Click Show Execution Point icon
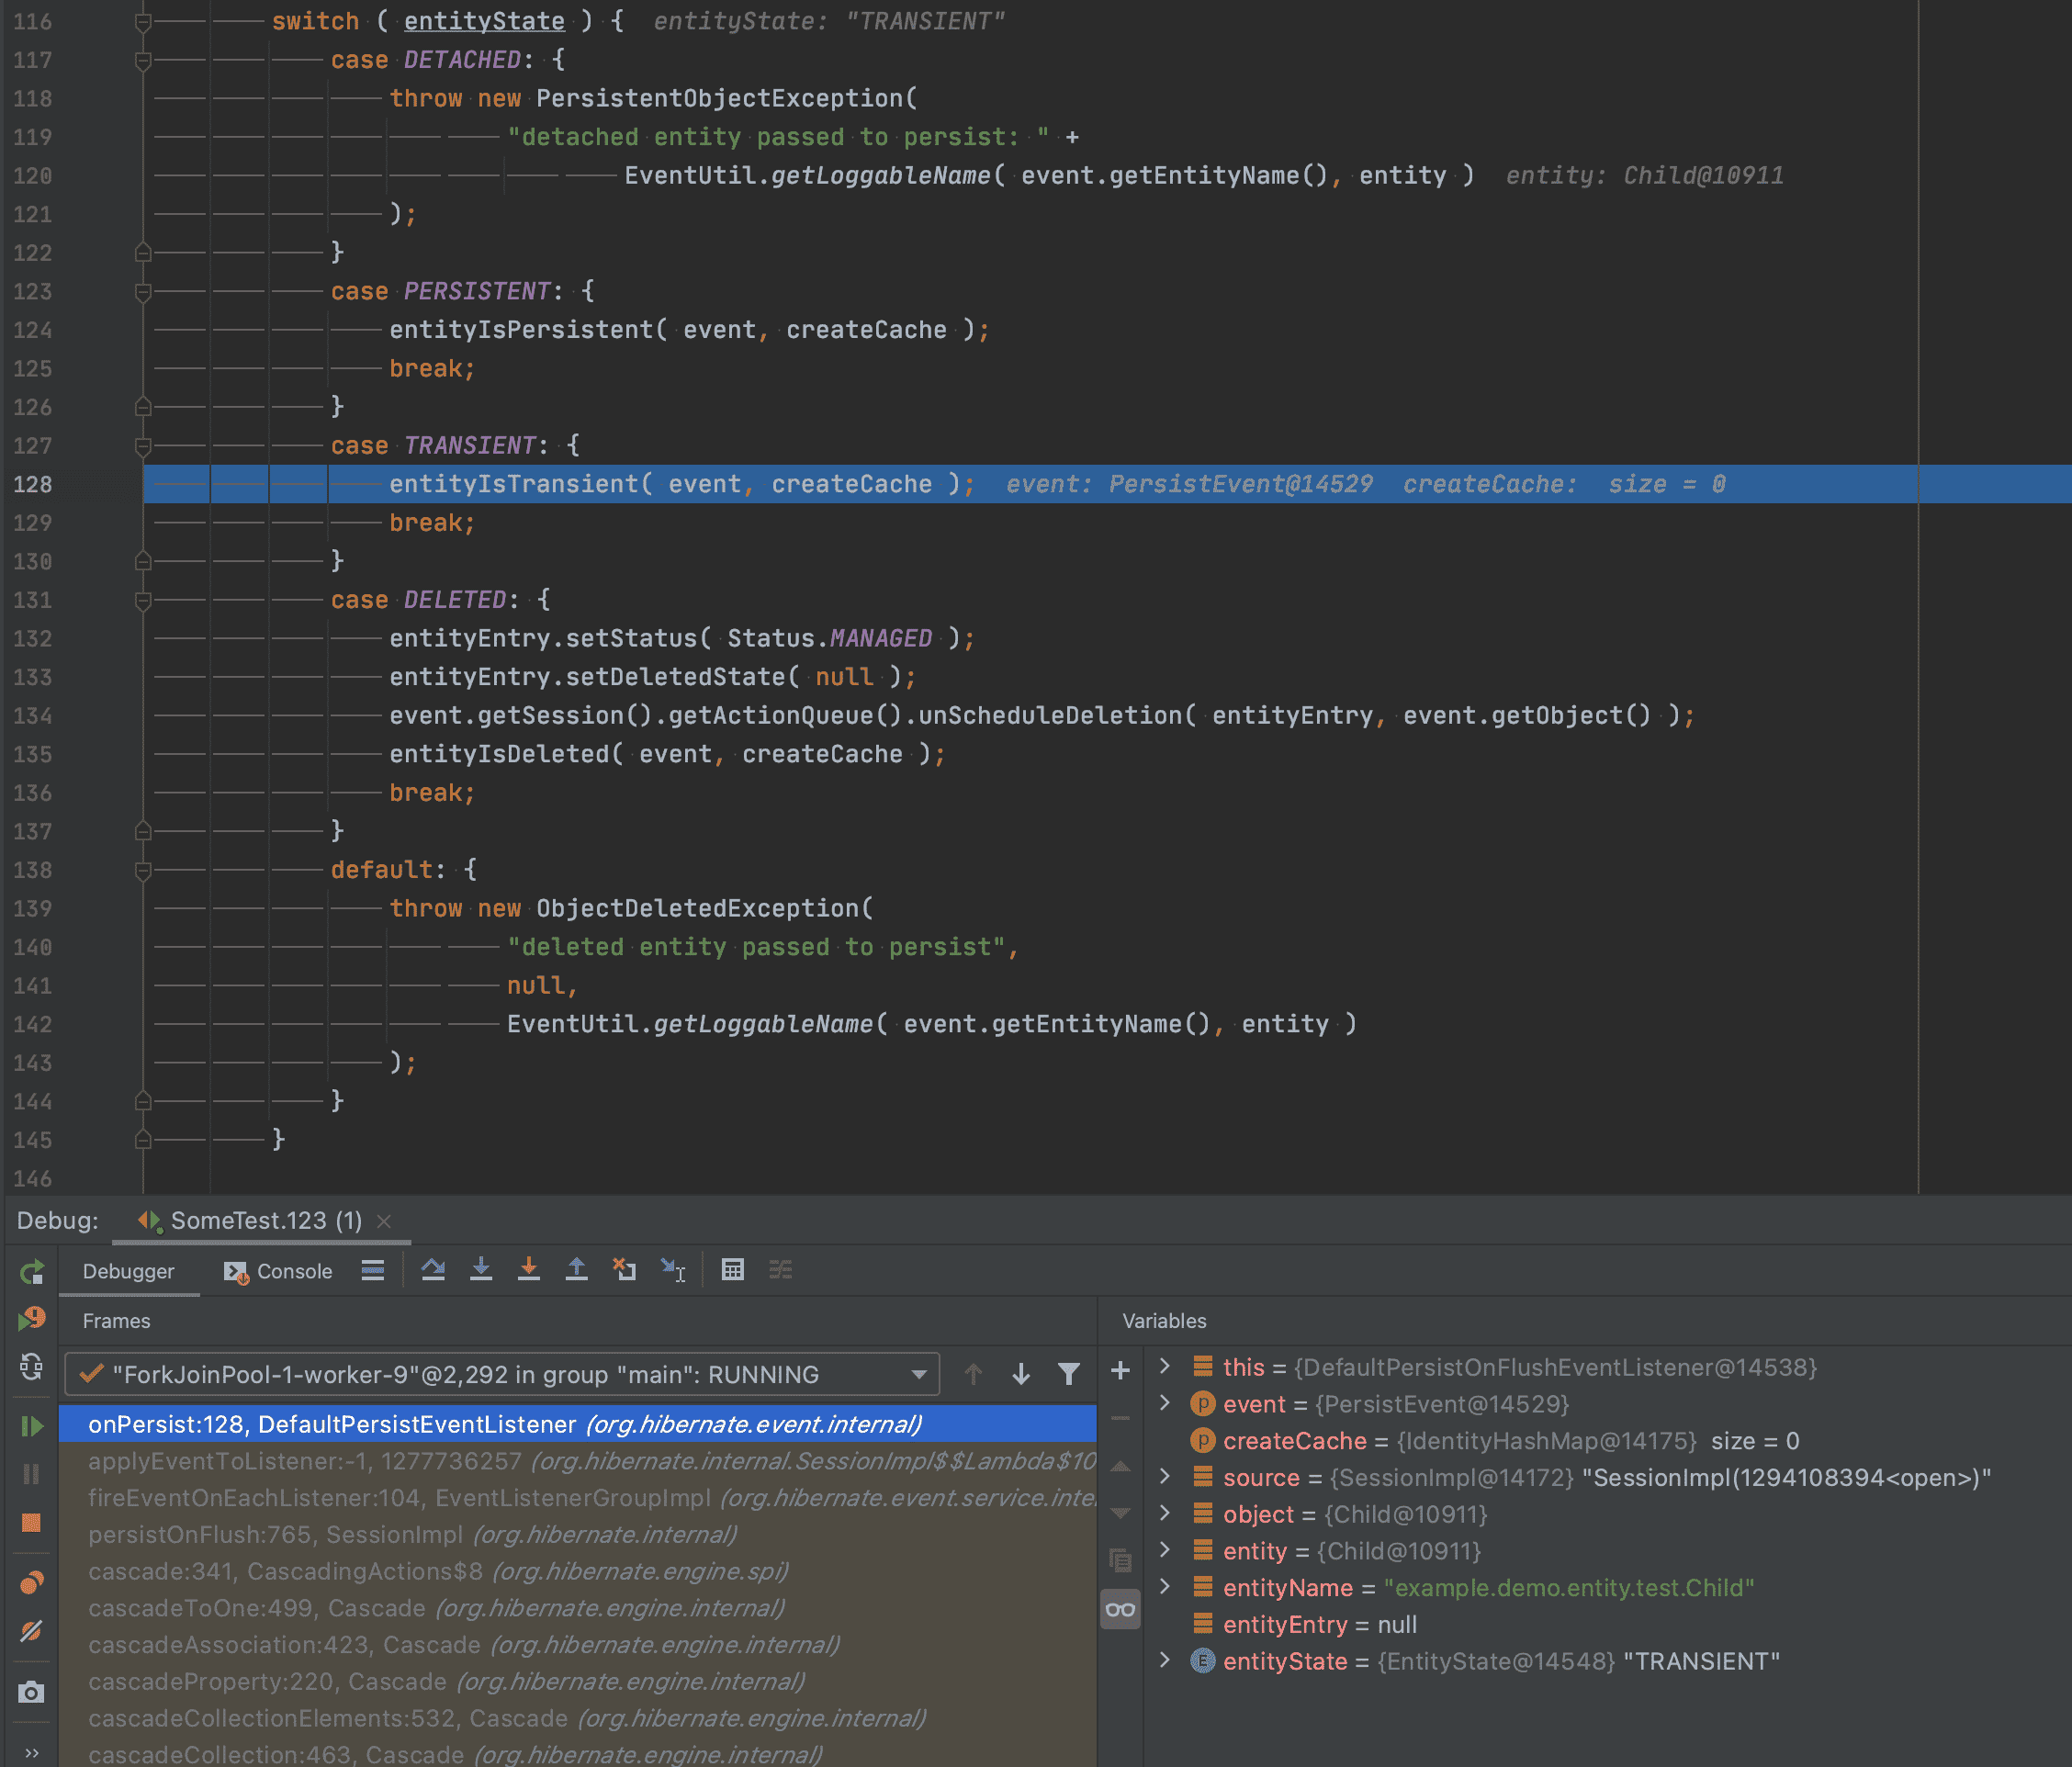Viewport: 2072px width, 1767px height. tap(373, 1270)
